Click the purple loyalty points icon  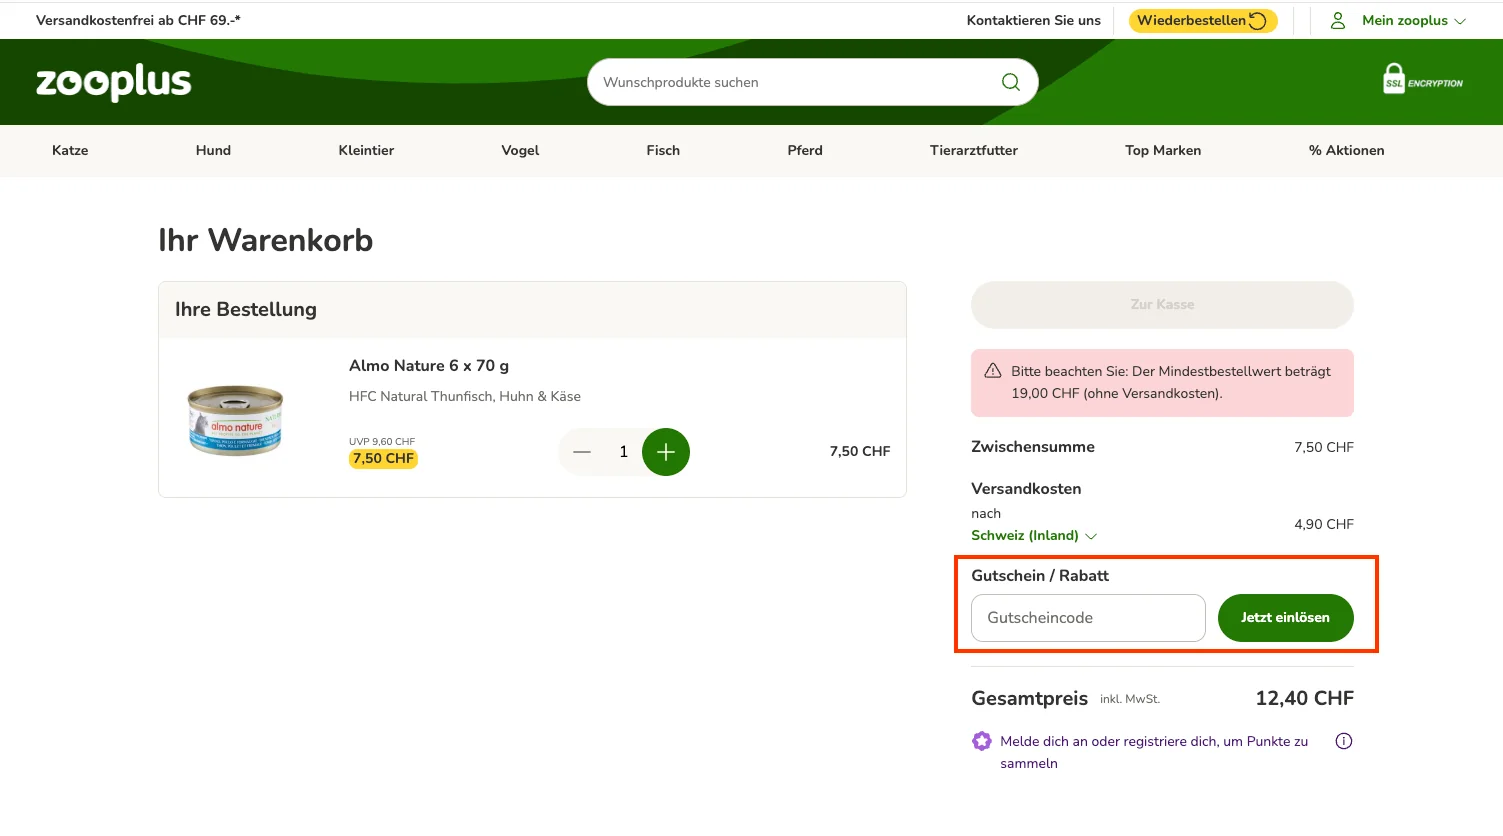coord(981,741)
